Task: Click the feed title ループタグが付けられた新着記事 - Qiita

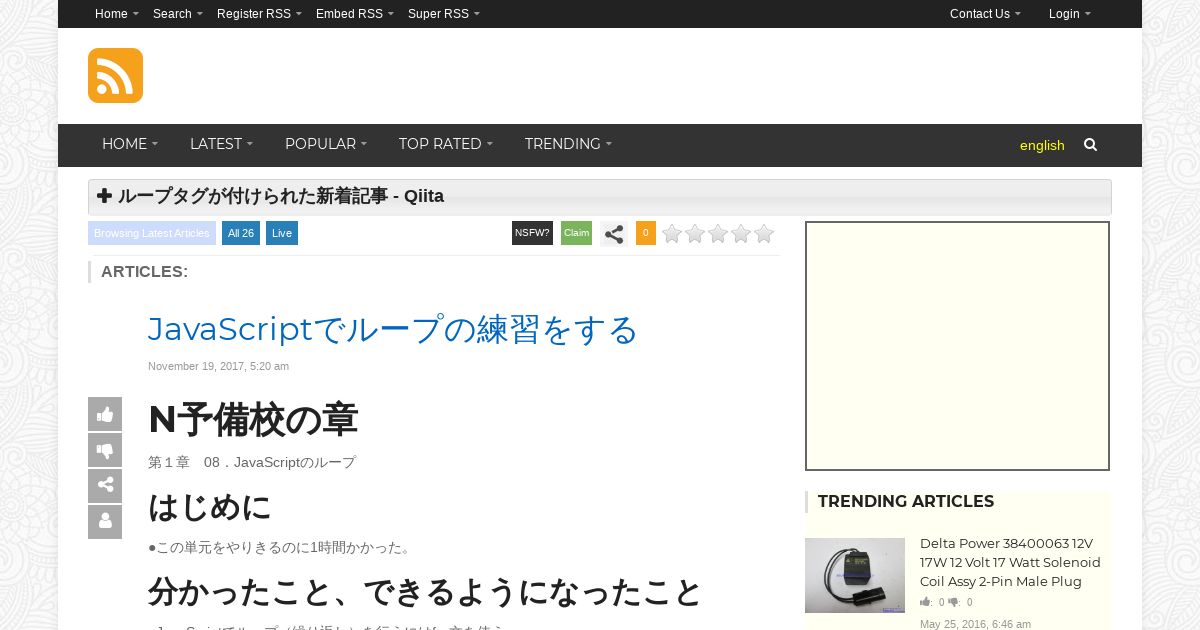Action: (x=281, y=196)
